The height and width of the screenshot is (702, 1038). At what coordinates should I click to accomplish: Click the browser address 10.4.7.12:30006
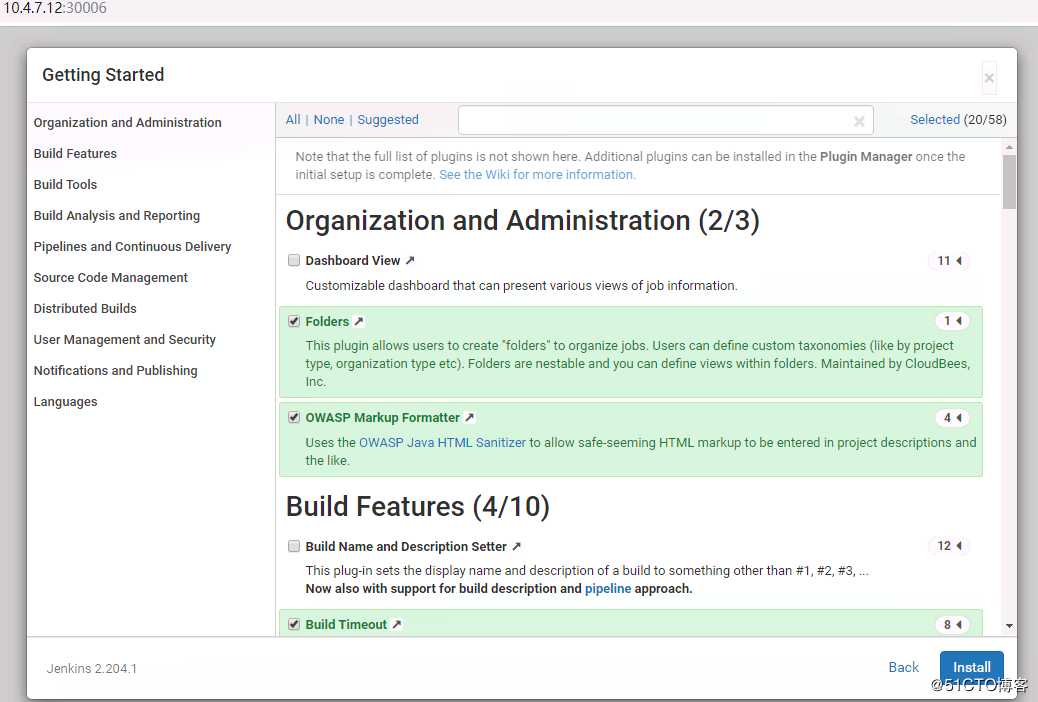coord(55,8)
